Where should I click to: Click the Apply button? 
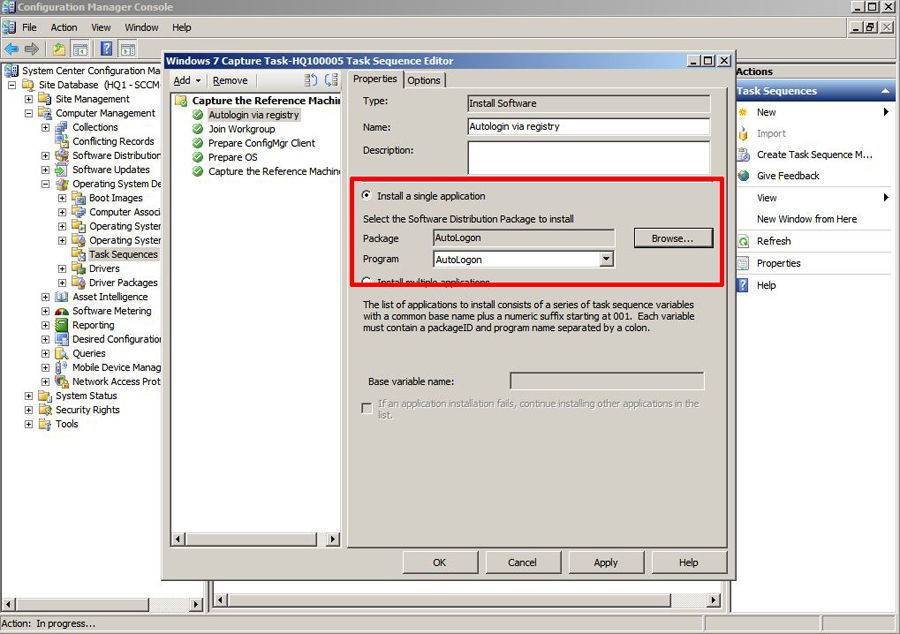[606, 562]
